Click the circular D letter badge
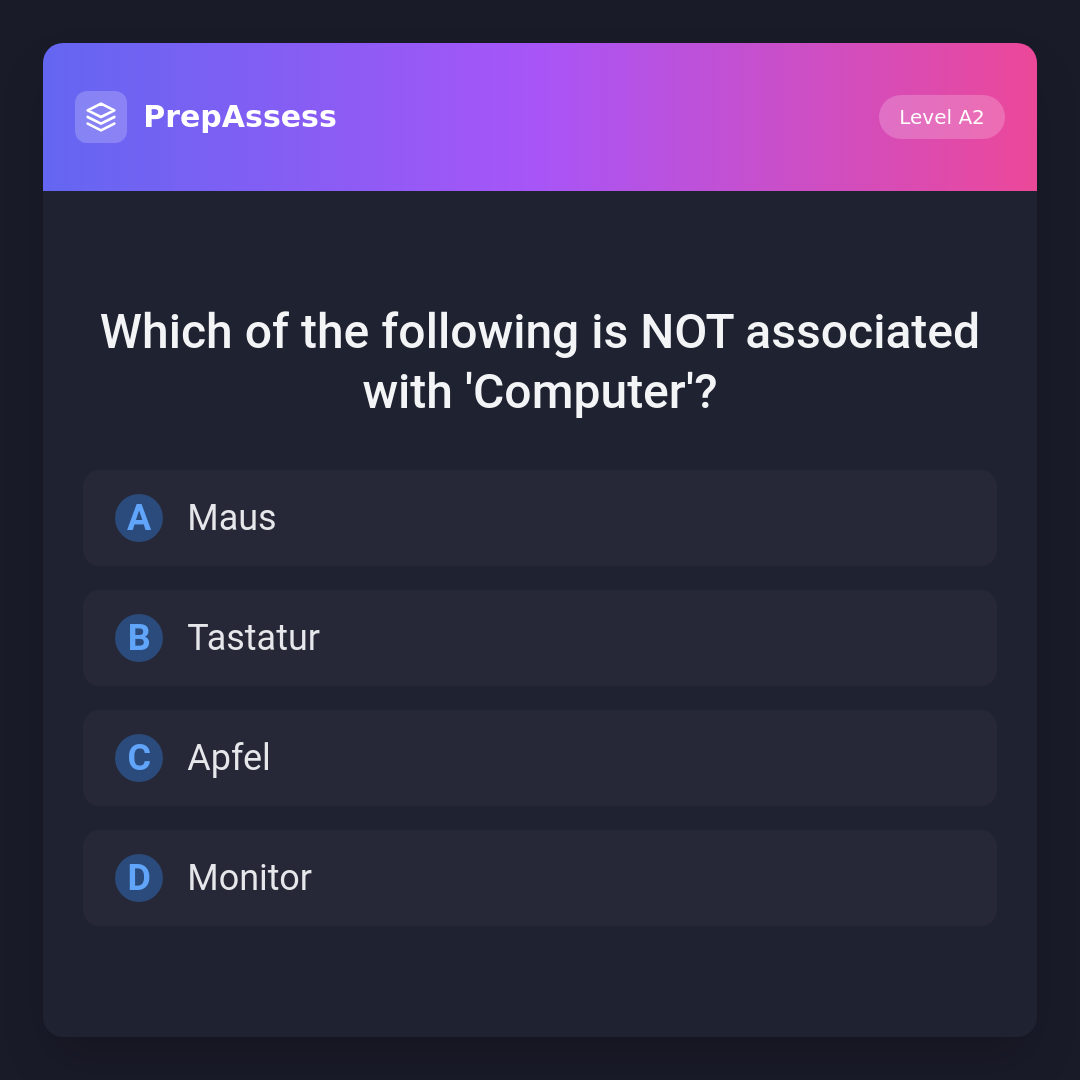Viewport: 1080px width, 1080px height. [139, 878]
